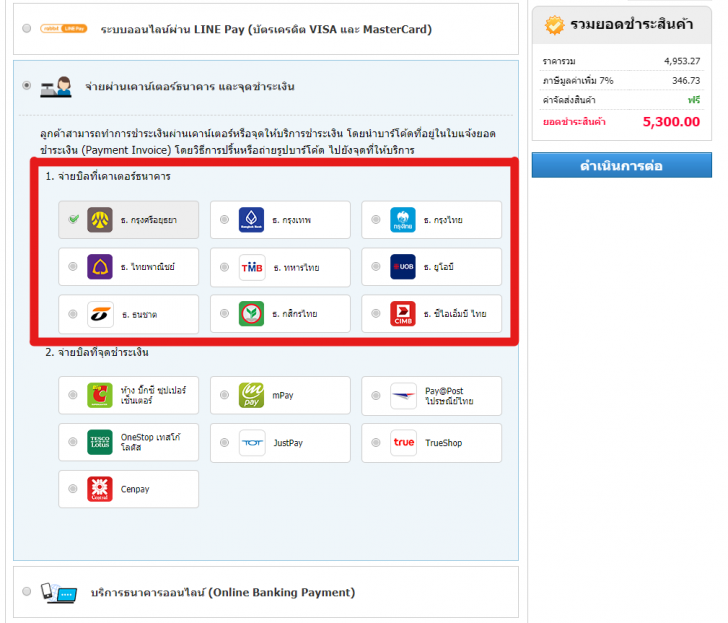
Task: Click the TOT JustPay logo icon
Action: pyautogui.click(x=252, y=442)
